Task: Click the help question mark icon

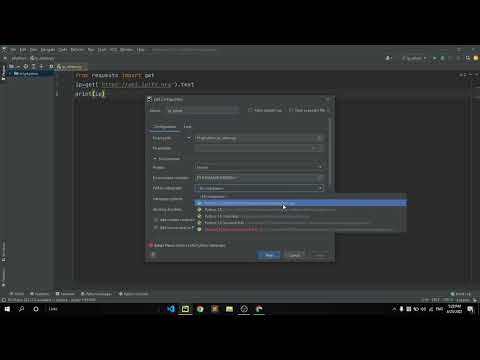Action: tap(153, 255)
